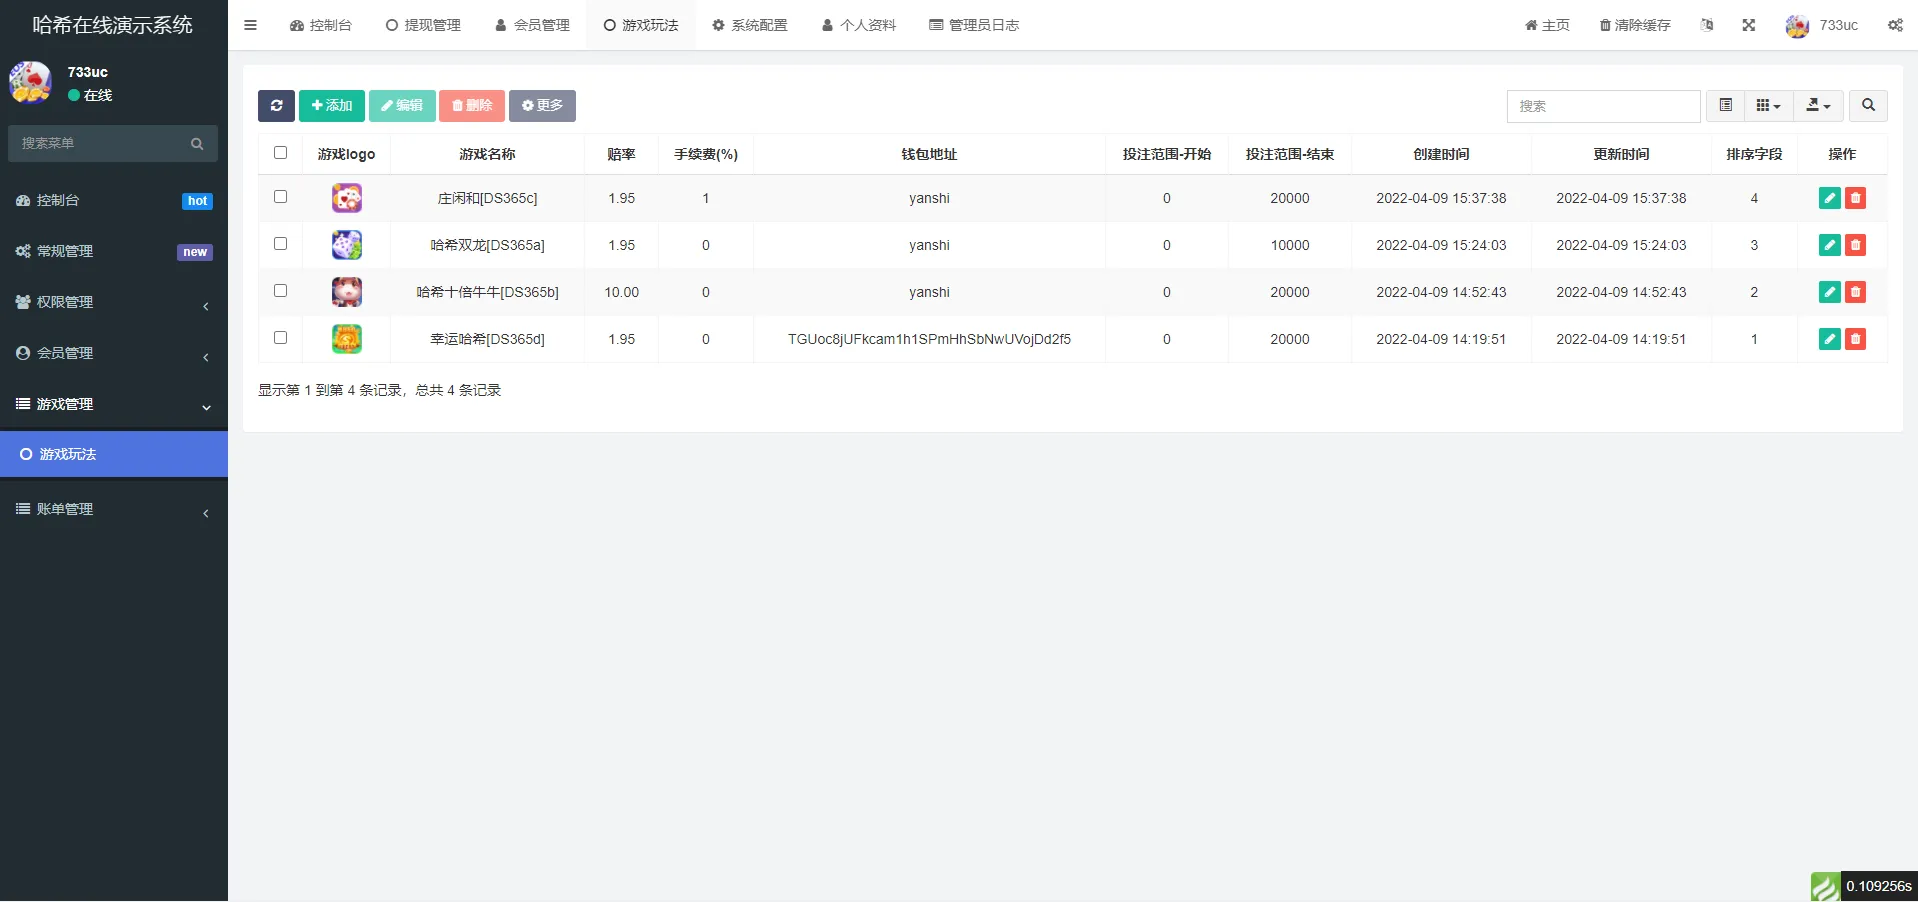Select all rows with header checkbox
The width and height of the screenshot is (1918, 902).
pyautogui.click(x=280, y=153)
